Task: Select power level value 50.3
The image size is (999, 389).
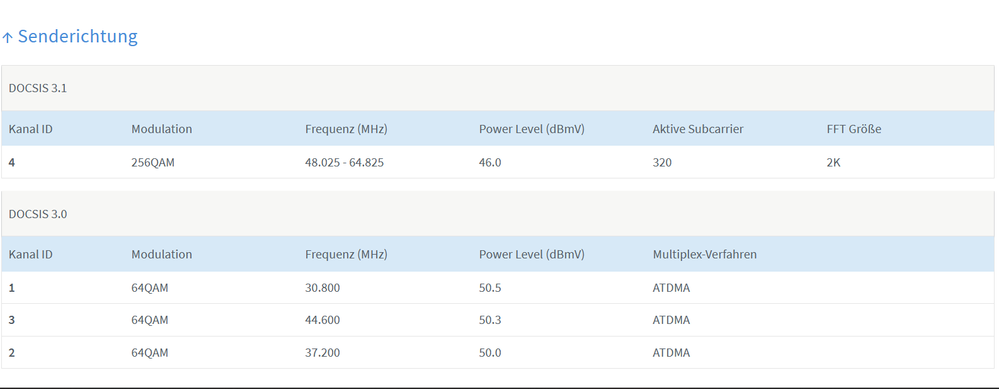Action: (491, 320)
